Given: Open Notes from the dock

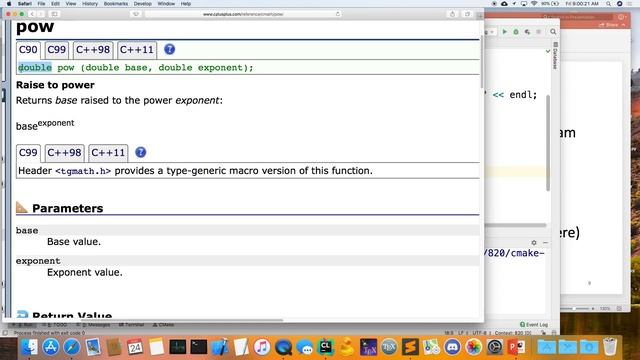Looking at the screenshot, I should point(156,347).
